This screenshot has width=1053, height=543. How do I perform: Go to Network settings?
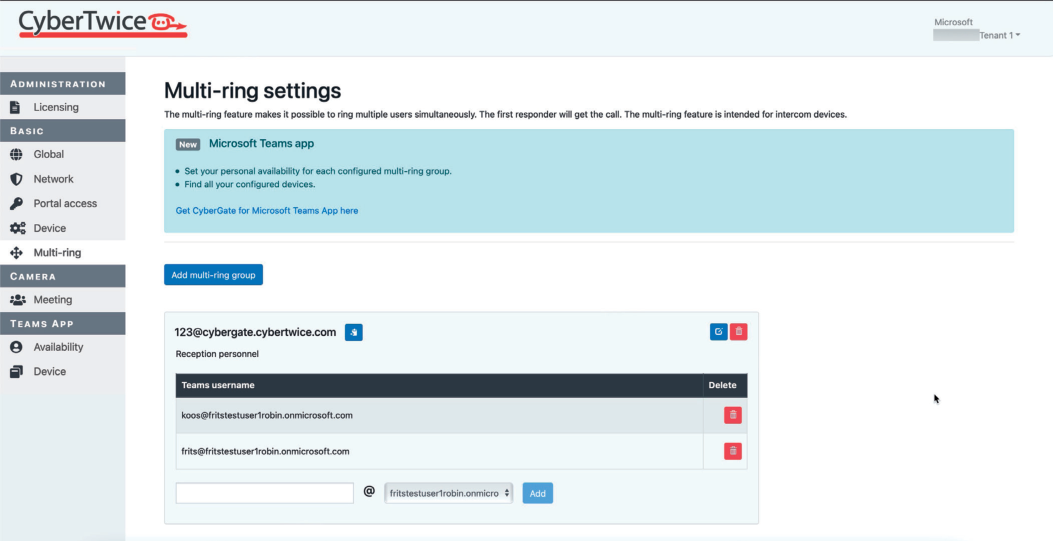pos(54,179)
